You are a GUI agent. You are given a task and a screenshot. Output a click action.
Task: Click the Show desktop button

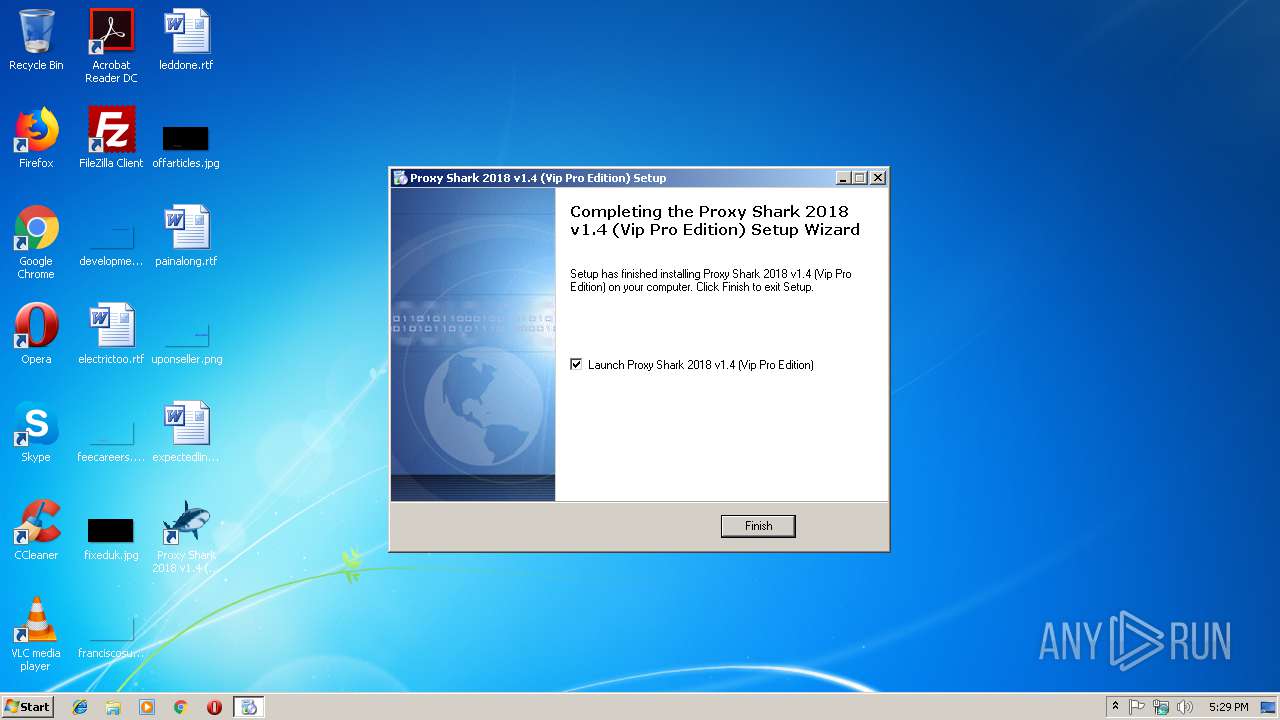(1270, 707)
